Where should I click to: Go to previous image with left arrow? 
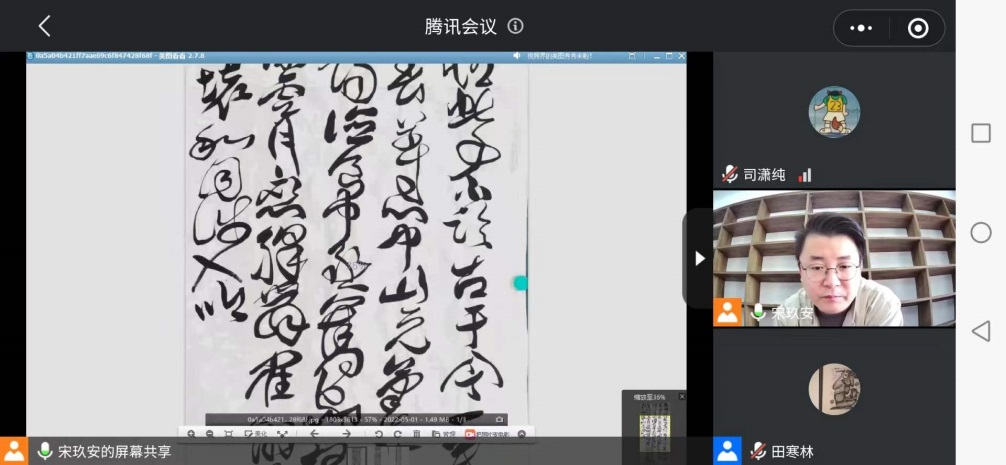(x=315, y=434)
